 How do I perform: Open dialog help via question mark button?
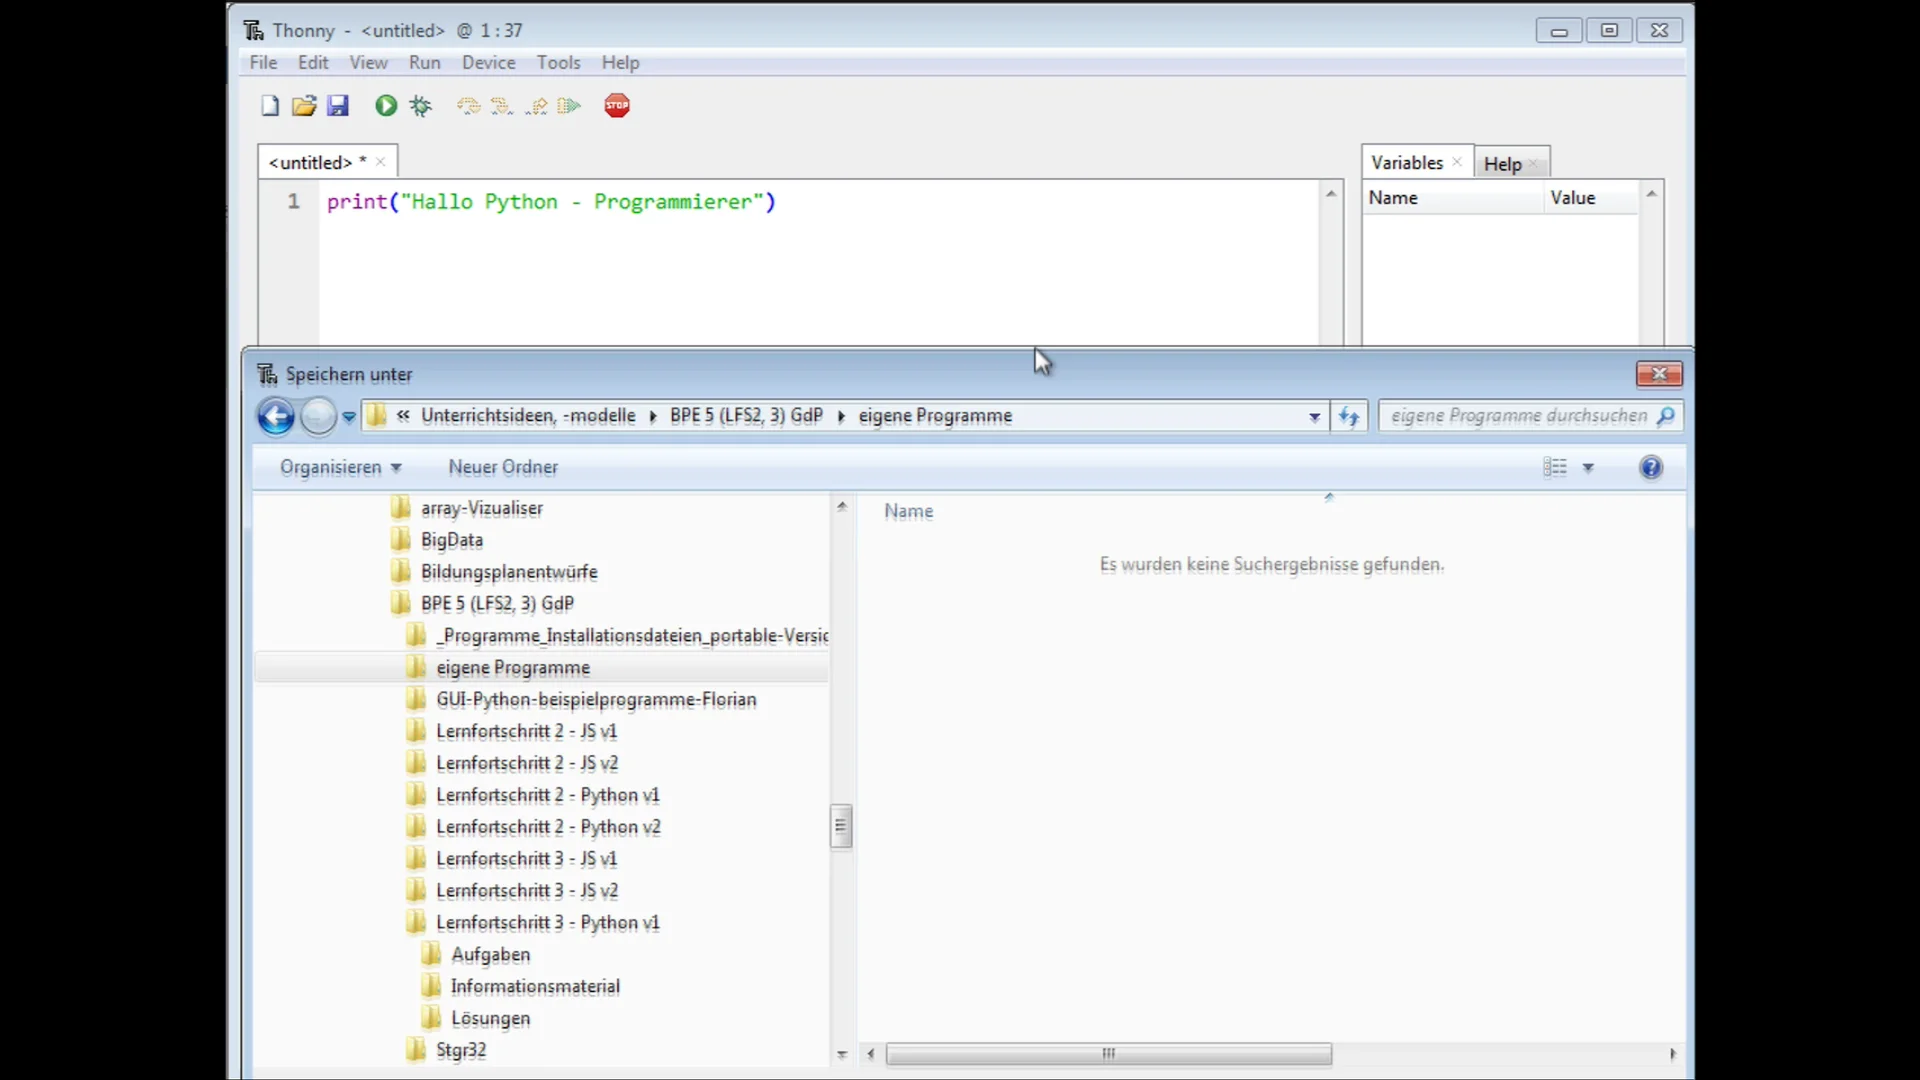(x=1650, y=467)
